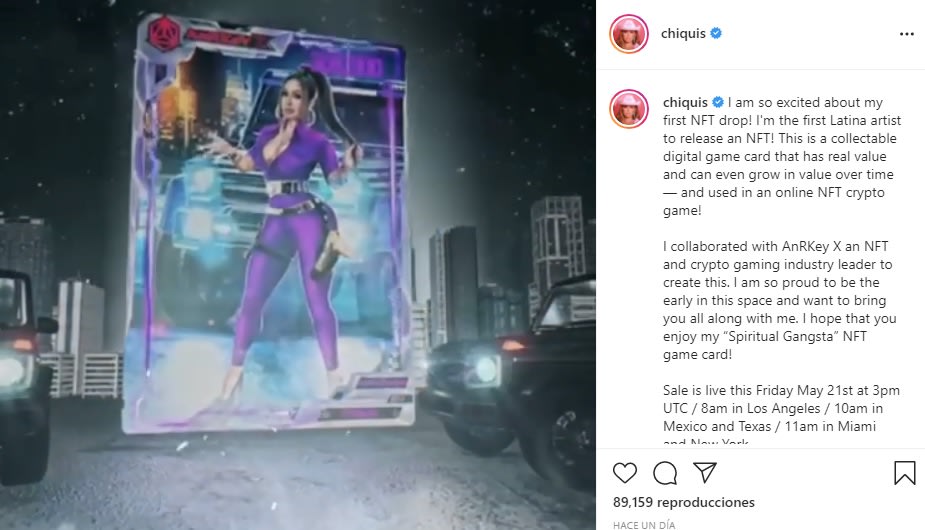Save the post with the bookmark icon
Image resolution: width=925 pixels, height=530 pixels.
(904, 473)
